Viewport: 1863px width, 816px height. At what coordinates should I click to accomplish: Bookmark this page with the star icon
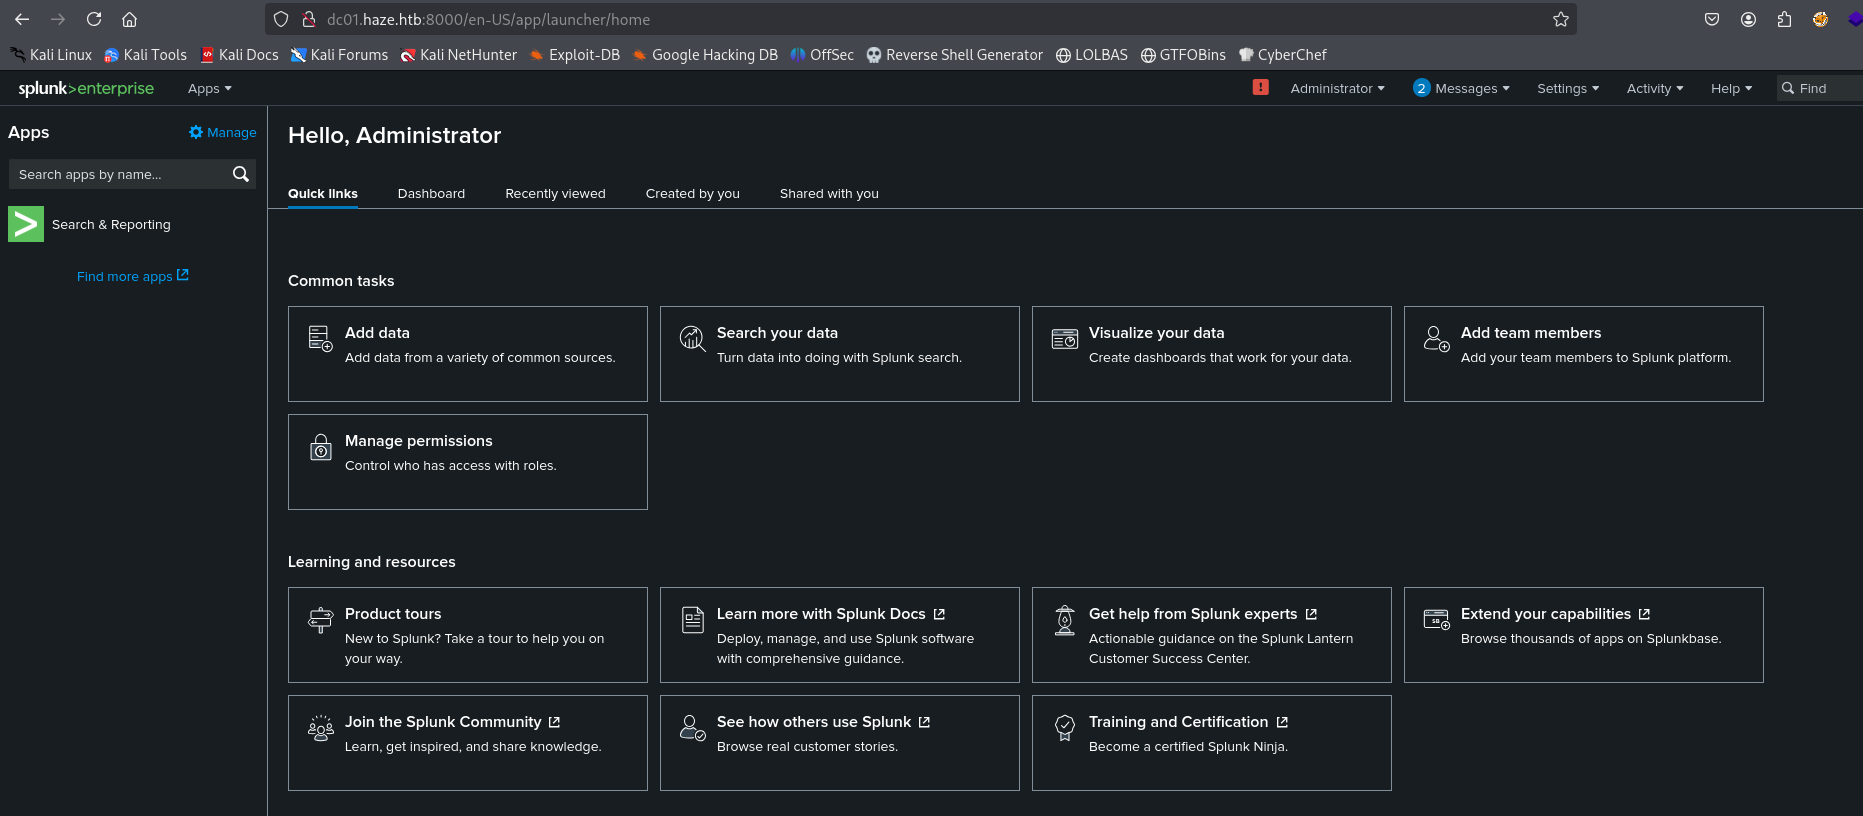click(1560, 19)
